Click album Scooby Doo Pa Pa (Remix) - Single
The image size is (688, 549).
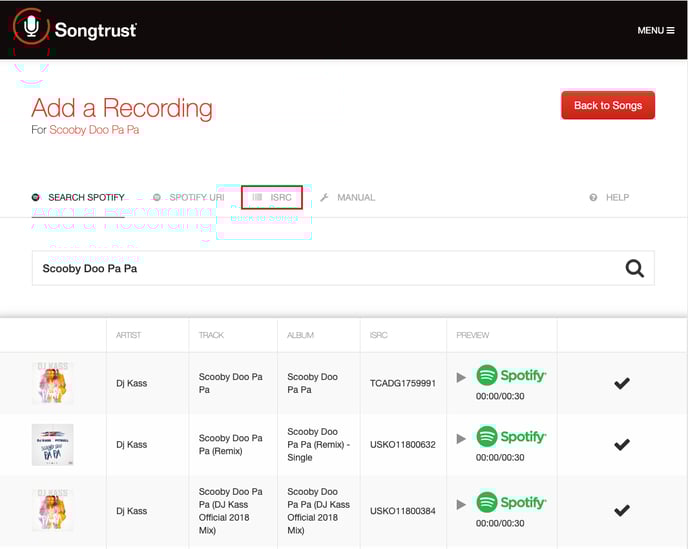(x=319, y=445)
